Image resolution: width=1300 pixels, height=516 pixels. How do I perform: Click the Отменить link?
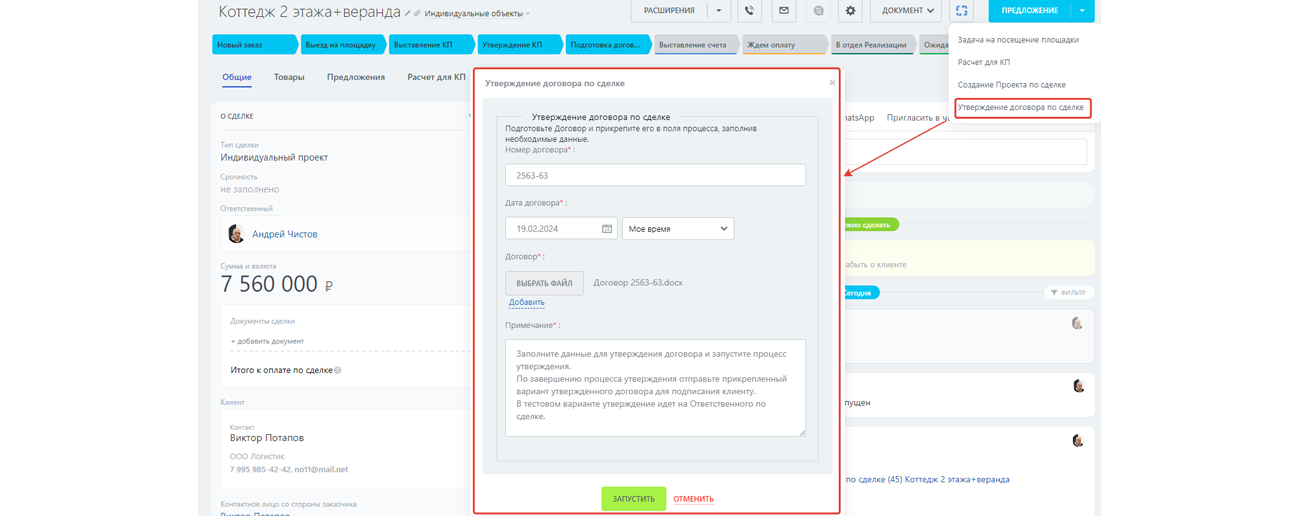pyautogui.click(x=693, y=499)
